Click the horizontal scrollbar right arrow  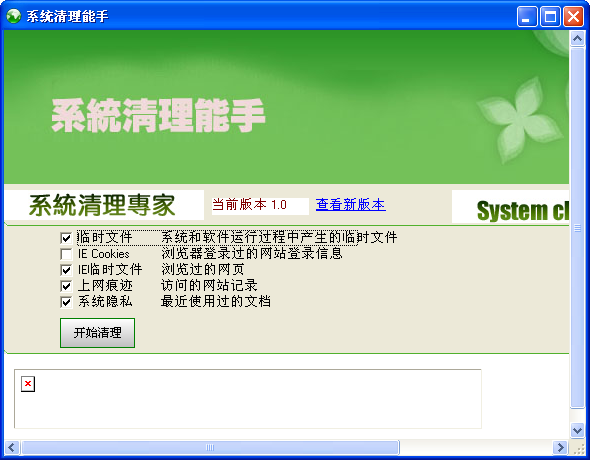[561, 447]
